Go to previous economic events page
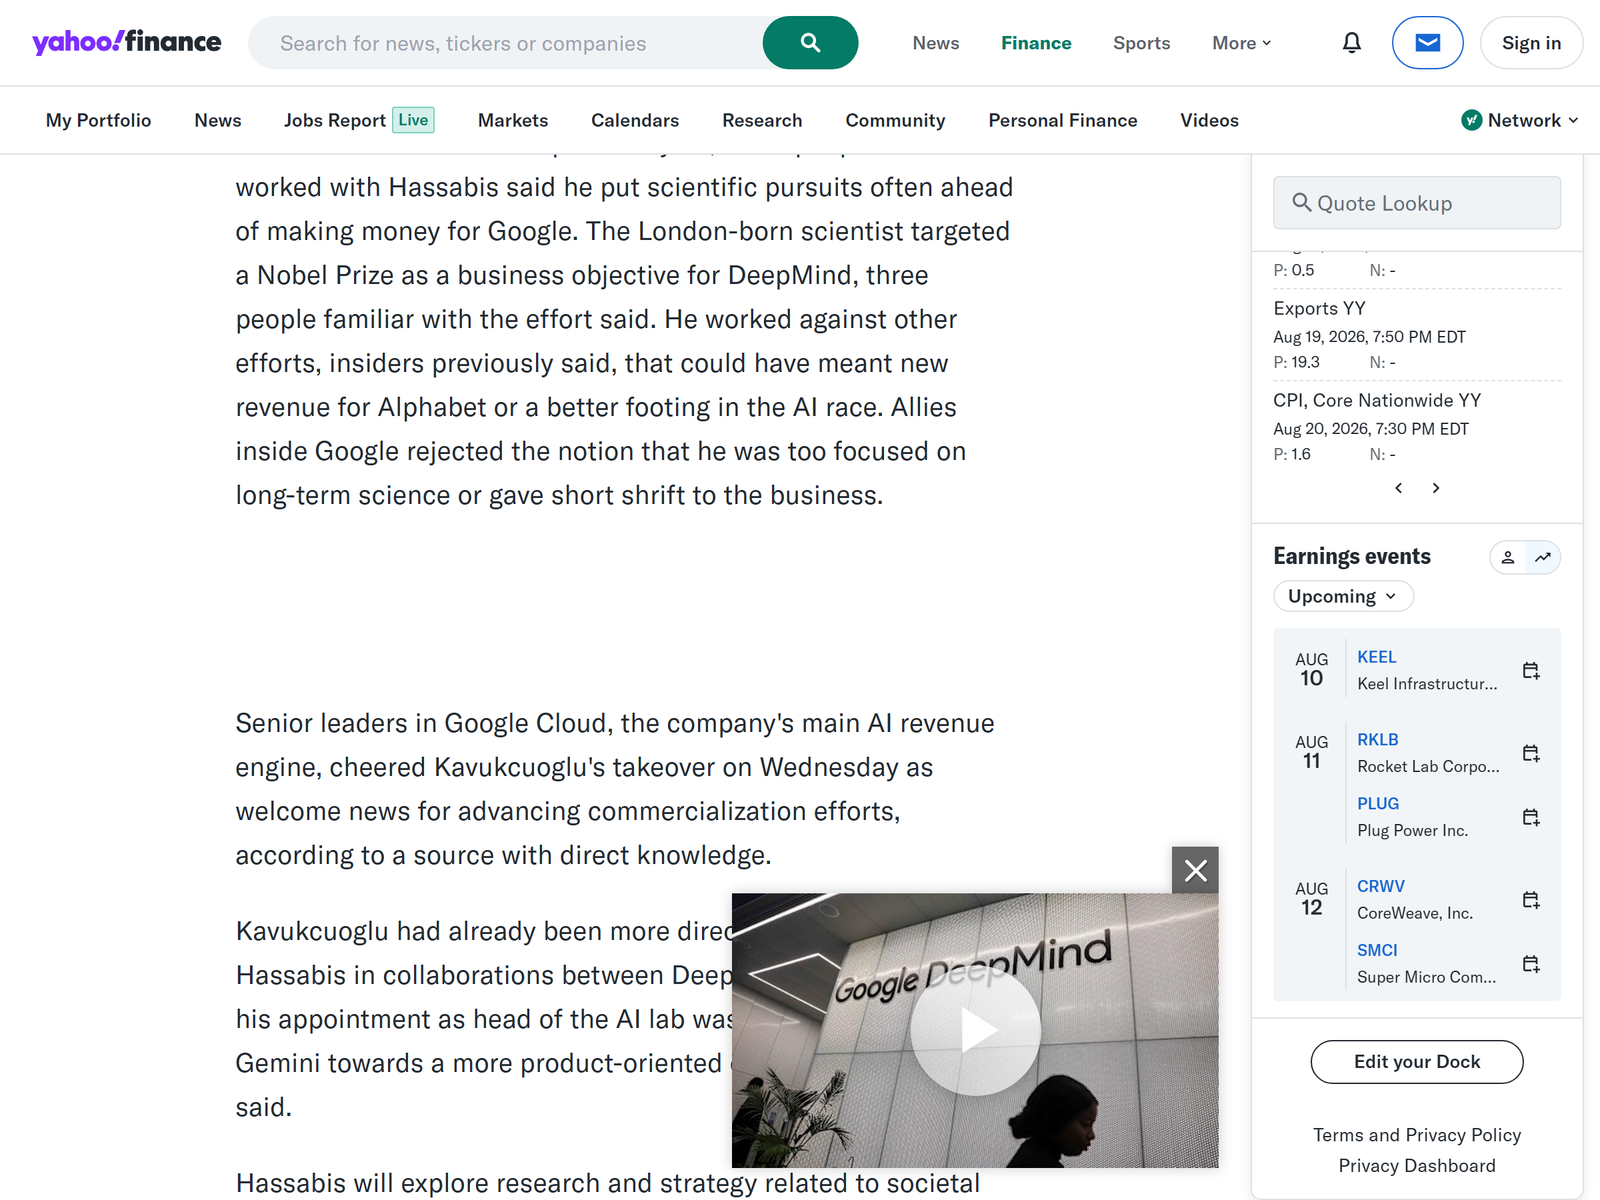The width and height of the screenshot is (1600, 1200). coord(1399,488)
